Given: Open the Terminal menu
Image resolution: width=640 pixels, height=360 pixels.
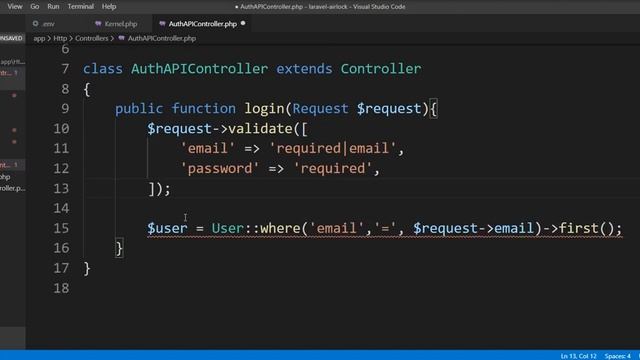Looking at the screenshot, I should [x=80, y=7].
